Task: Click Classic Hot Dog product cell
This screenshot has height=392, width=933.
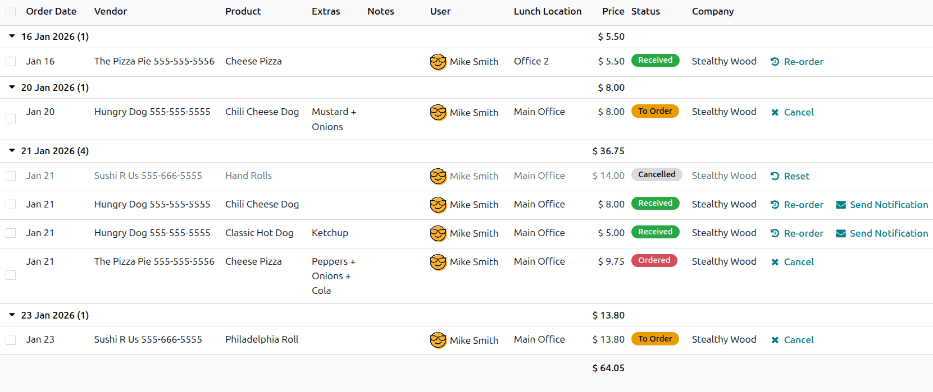Action: pos(259,233)
